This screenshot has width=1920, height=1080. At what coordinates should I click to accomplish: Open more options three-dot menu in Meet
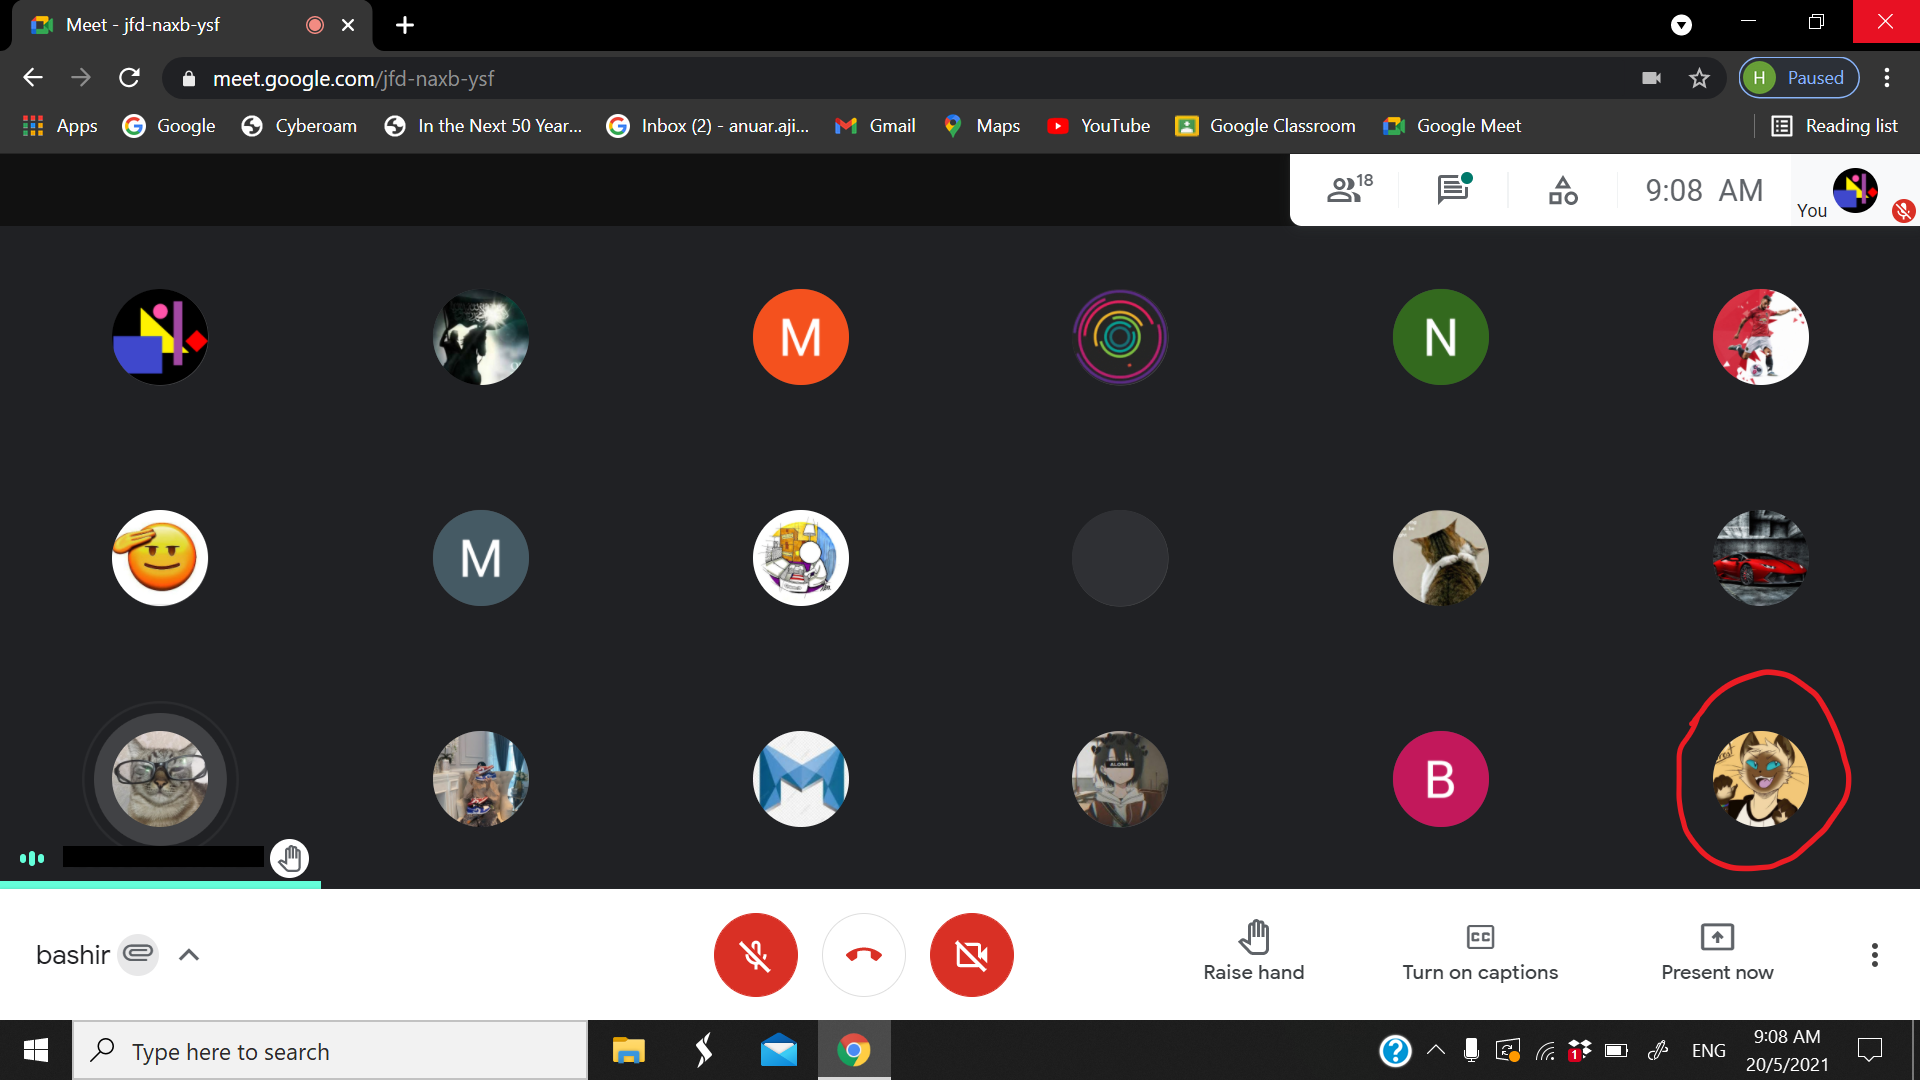[x=1874, y=955]
